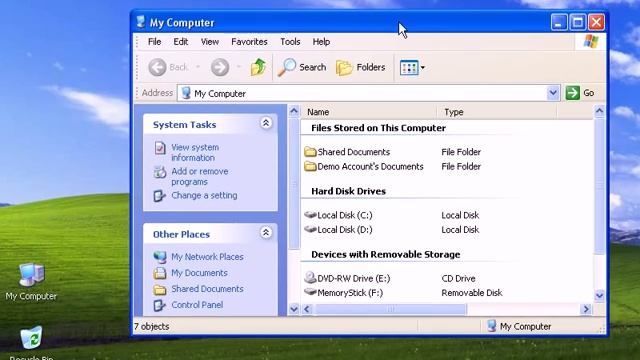Click the task pane scroll up arrow
The height and width of the screenshot is (360, 640).
click(293, 111)
